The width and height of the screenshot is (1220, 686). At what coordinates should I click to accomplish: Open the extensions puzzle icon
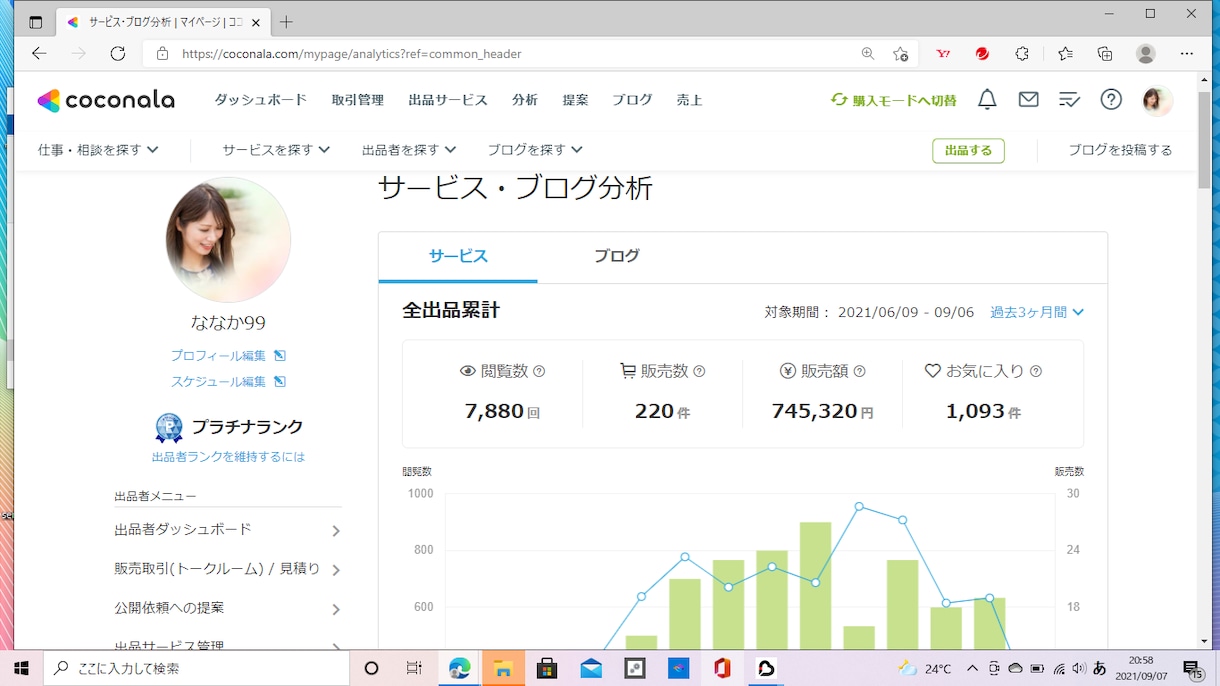[x=1022, y=53]
